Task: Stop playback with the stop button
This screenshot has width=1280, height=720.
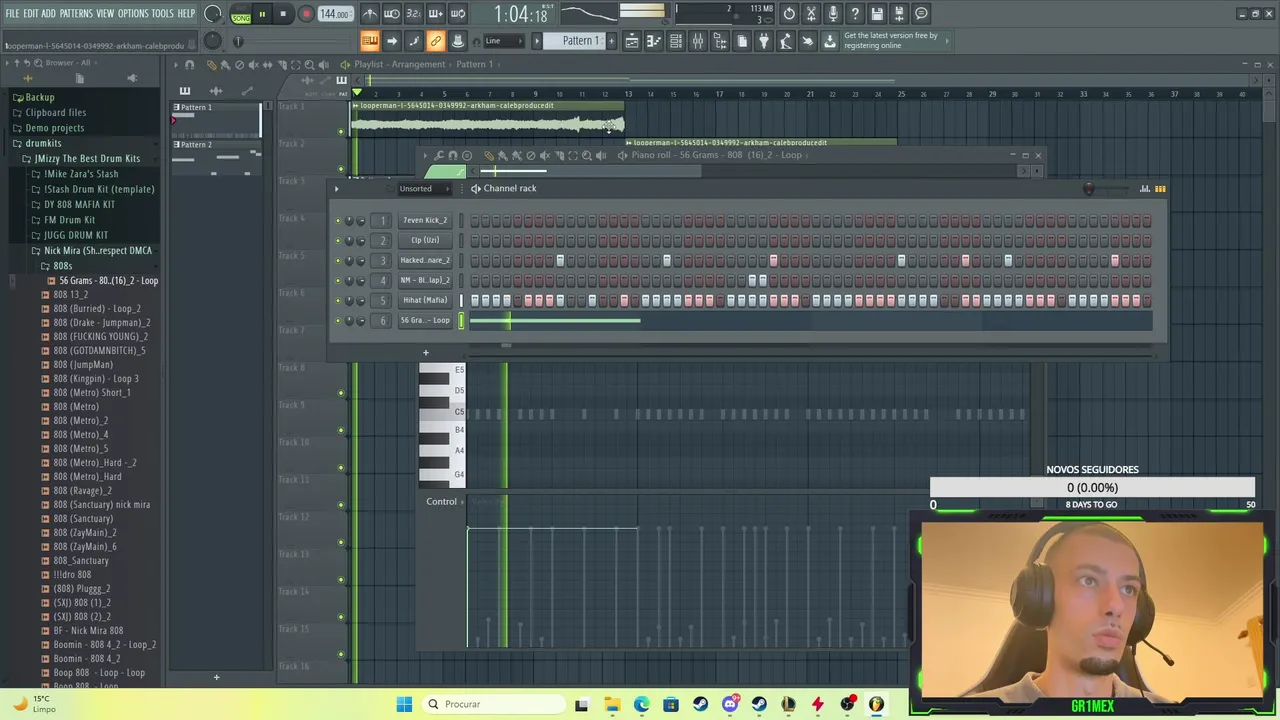Action: 283,14
